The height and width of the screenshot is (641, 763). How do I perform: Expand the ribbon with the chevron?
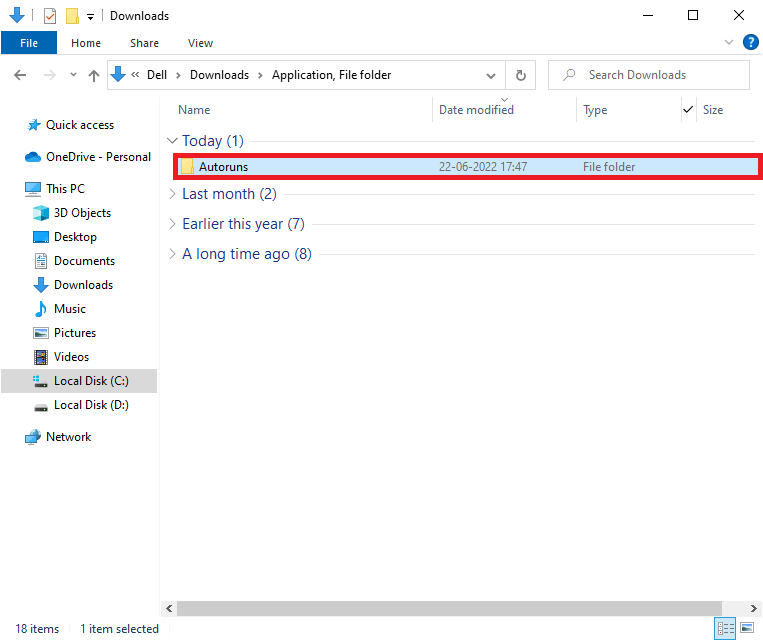click(x=728, y=42)
